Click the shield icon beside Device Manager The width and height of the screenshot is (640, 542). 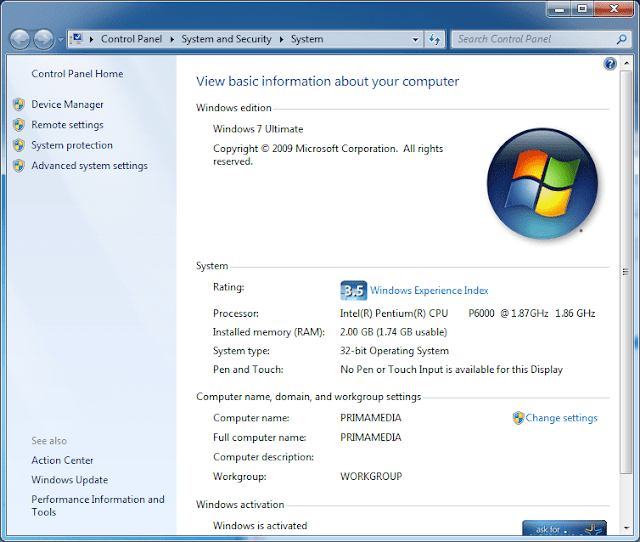(18, 104)
